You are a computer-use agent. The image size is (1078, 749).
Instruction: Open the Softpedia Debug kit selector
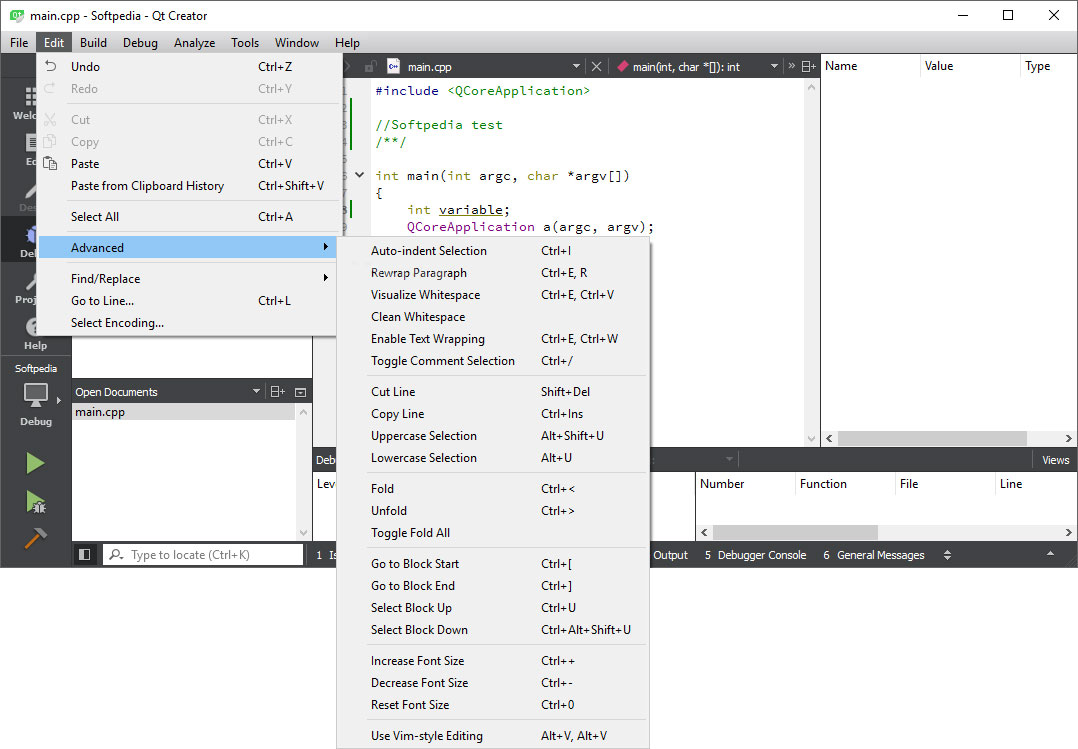coord(35,399)
